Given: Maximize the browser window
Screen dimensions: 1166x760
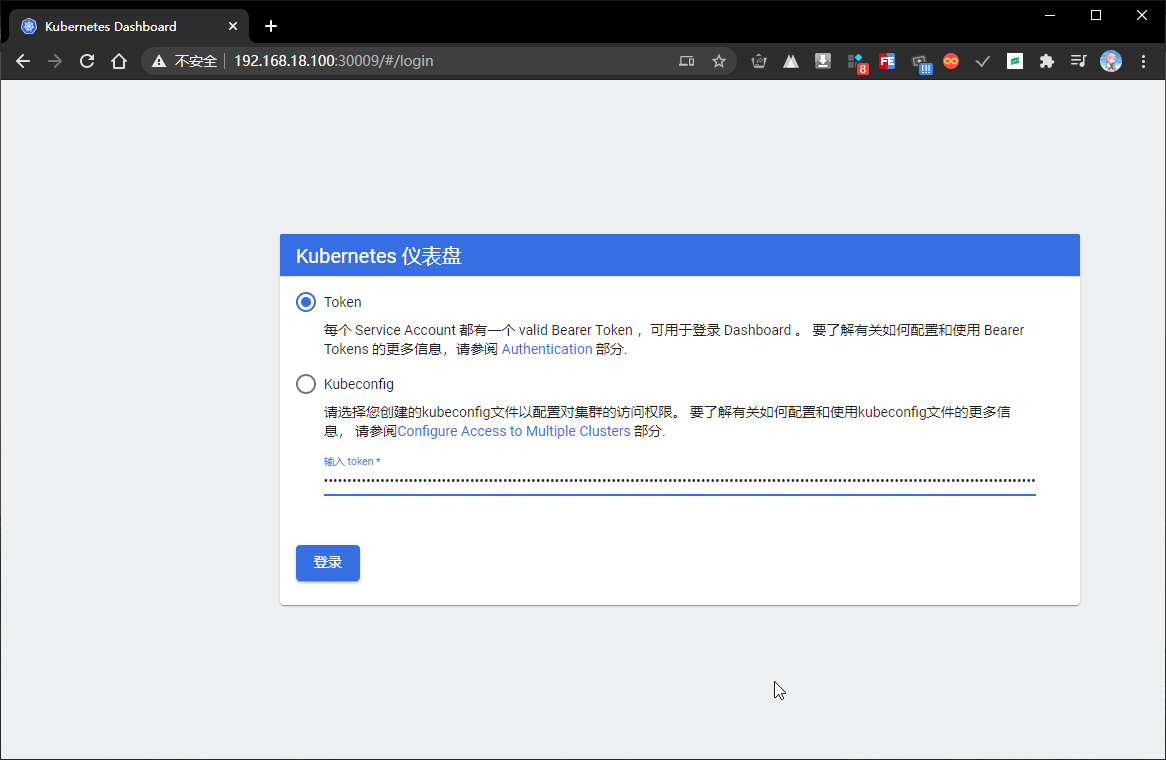Looking at the screenshot, I should click(1096, 15).
